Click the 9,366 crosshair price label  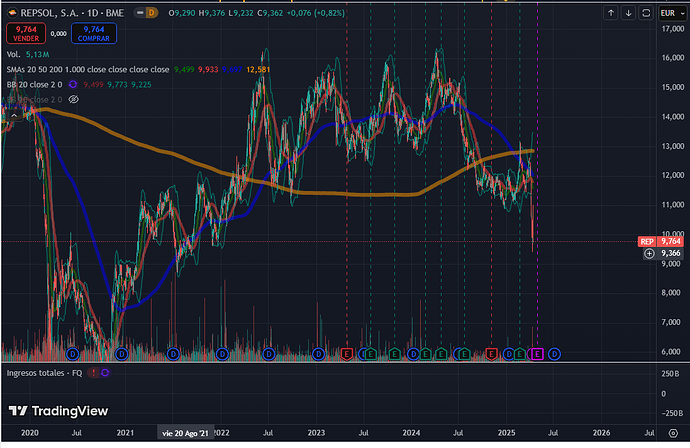pos(671,253)
